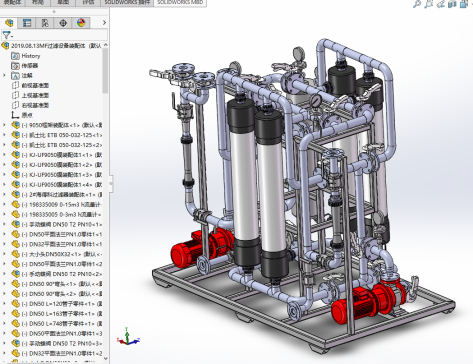Viewport: 473px width, 364px height.
Task: Select the 传感器 tree row text
Action: coord(30,66)
